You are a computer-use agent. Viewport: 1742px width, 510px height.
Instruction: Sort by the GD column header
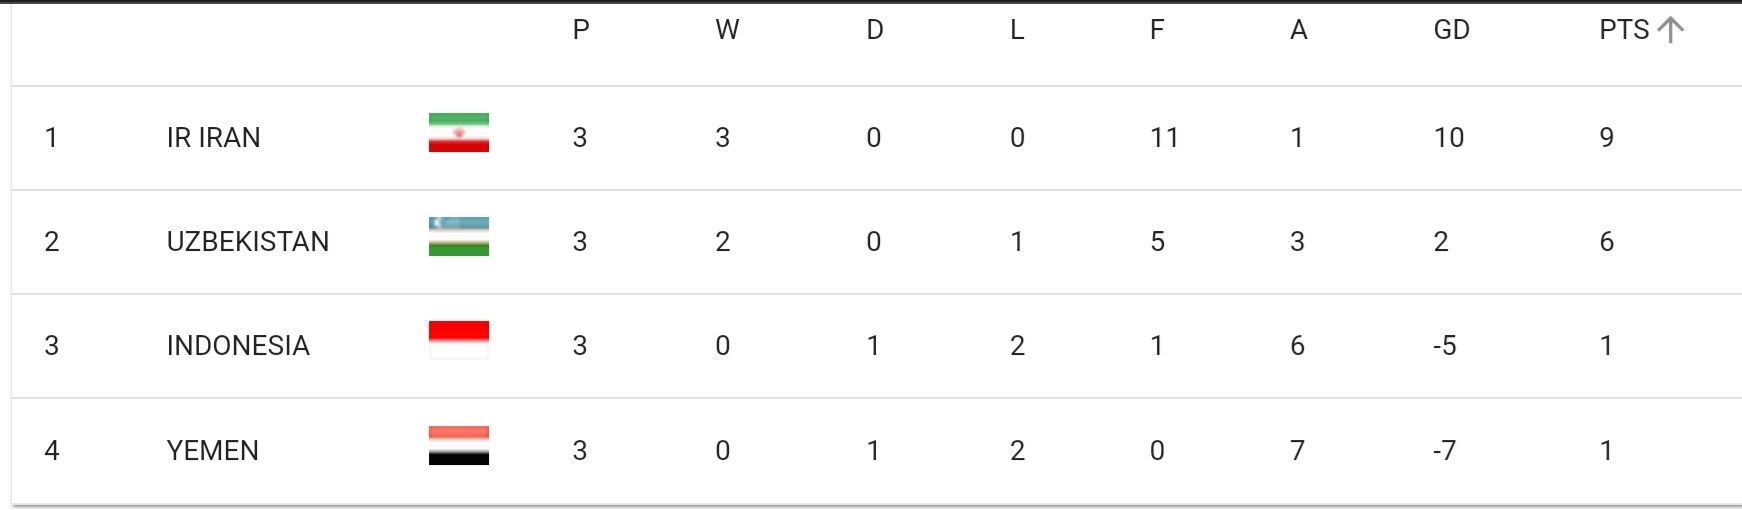[1452, 30]
